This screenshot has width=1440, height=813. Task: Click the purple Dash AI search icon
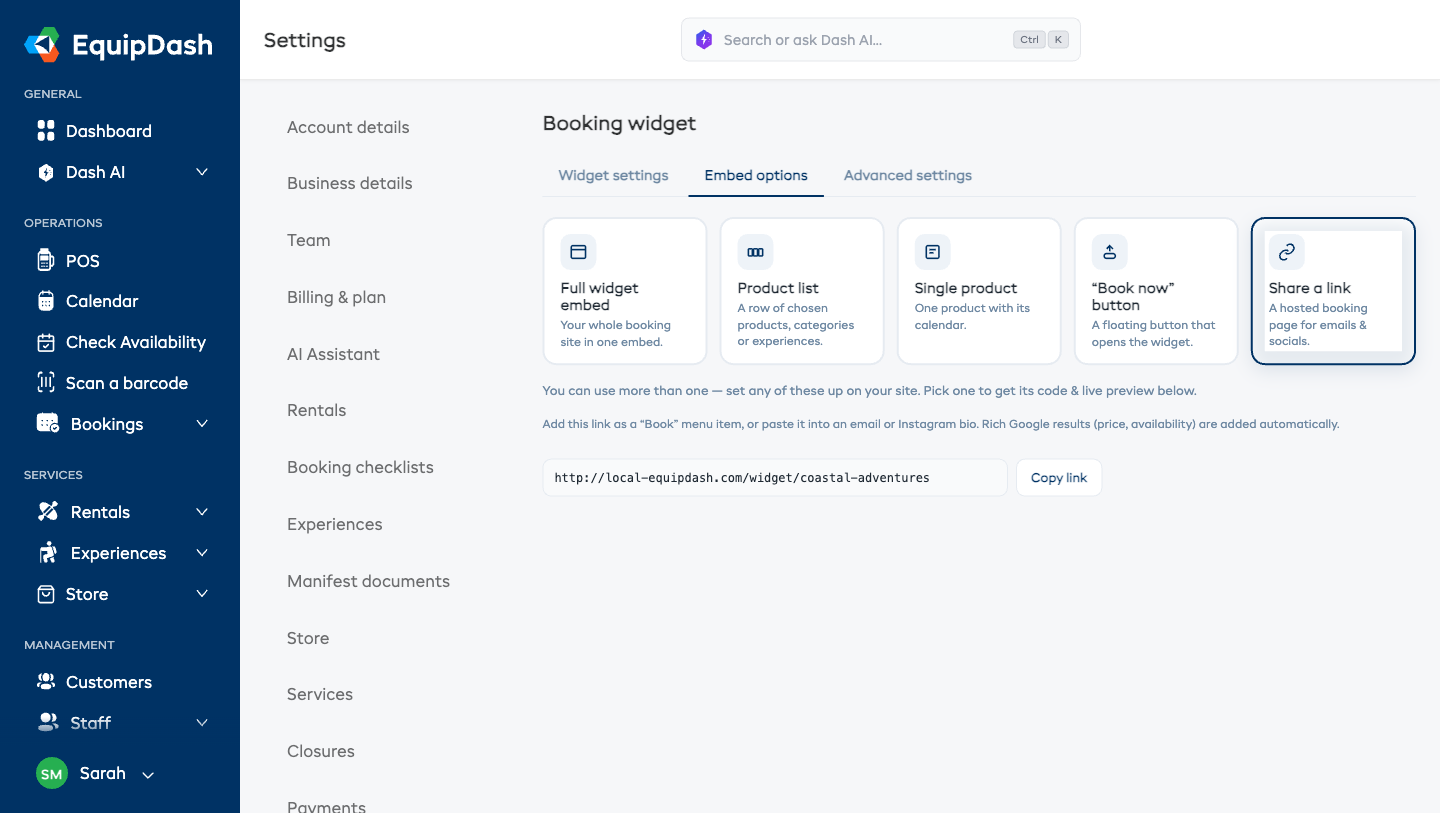[704, 40]
